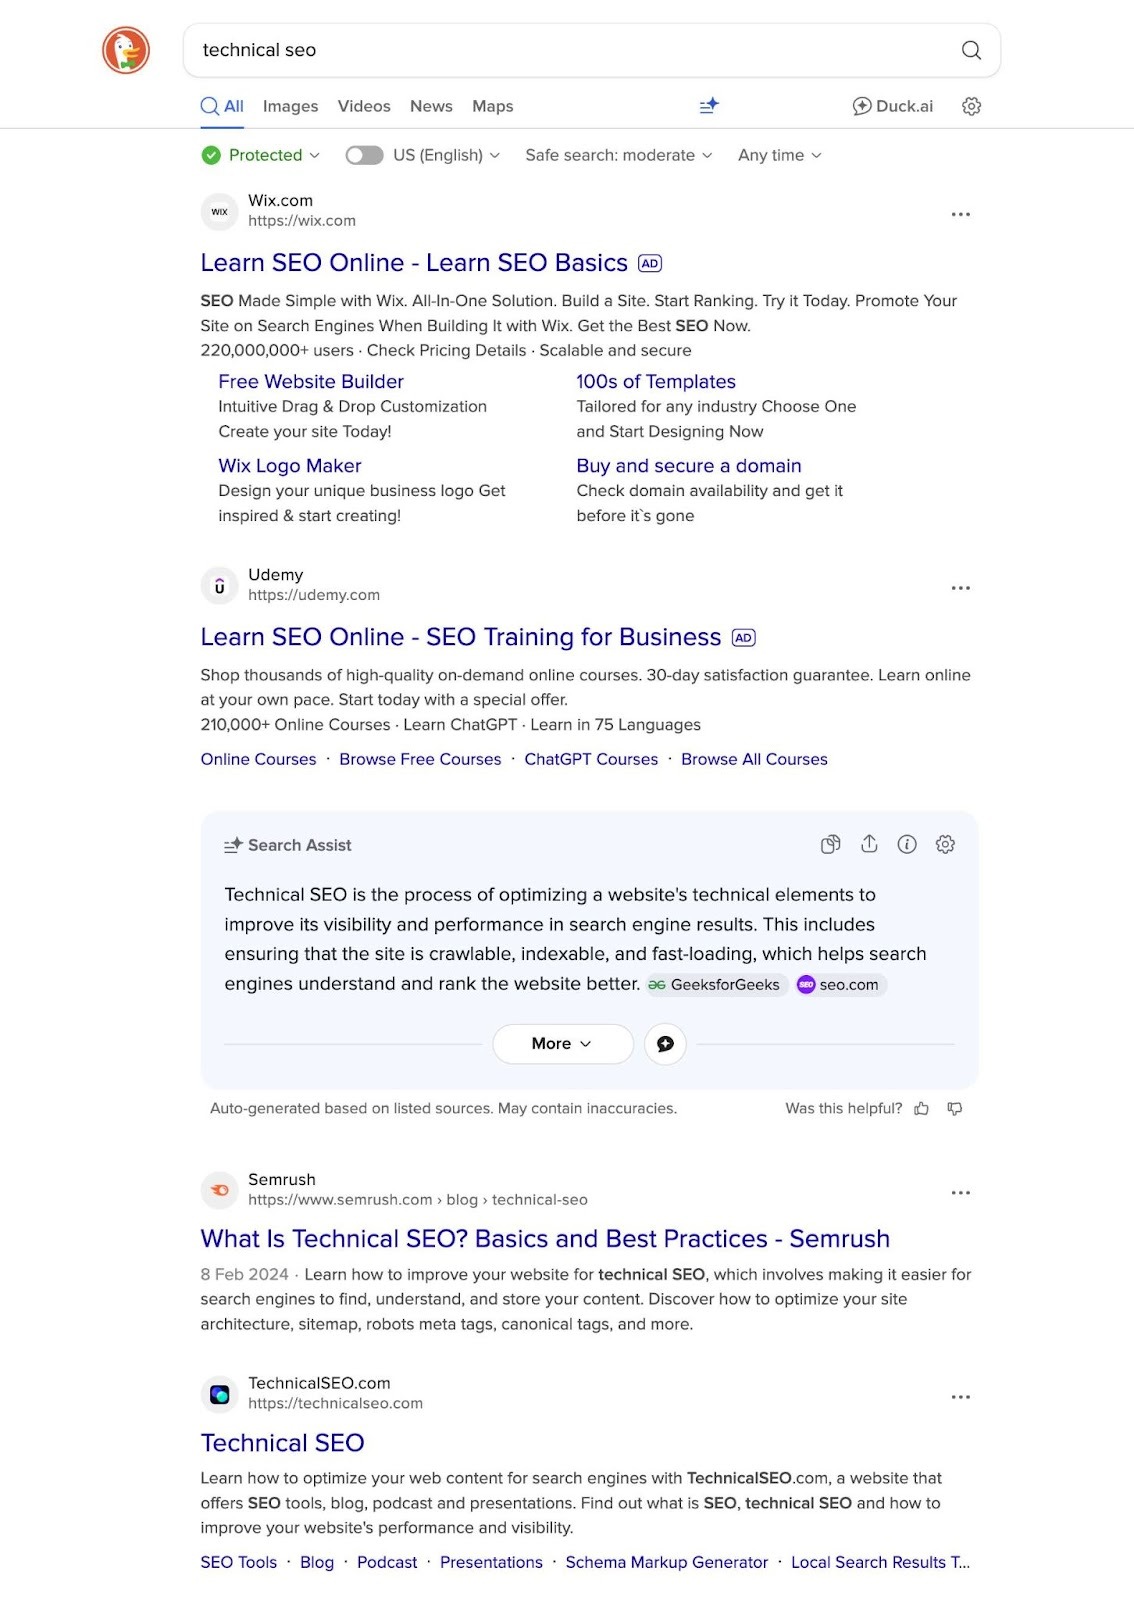The width and height of the screenshot is (1134, 1600).
Task: Copy the Search Assist answer
Action: pos(830,845)
